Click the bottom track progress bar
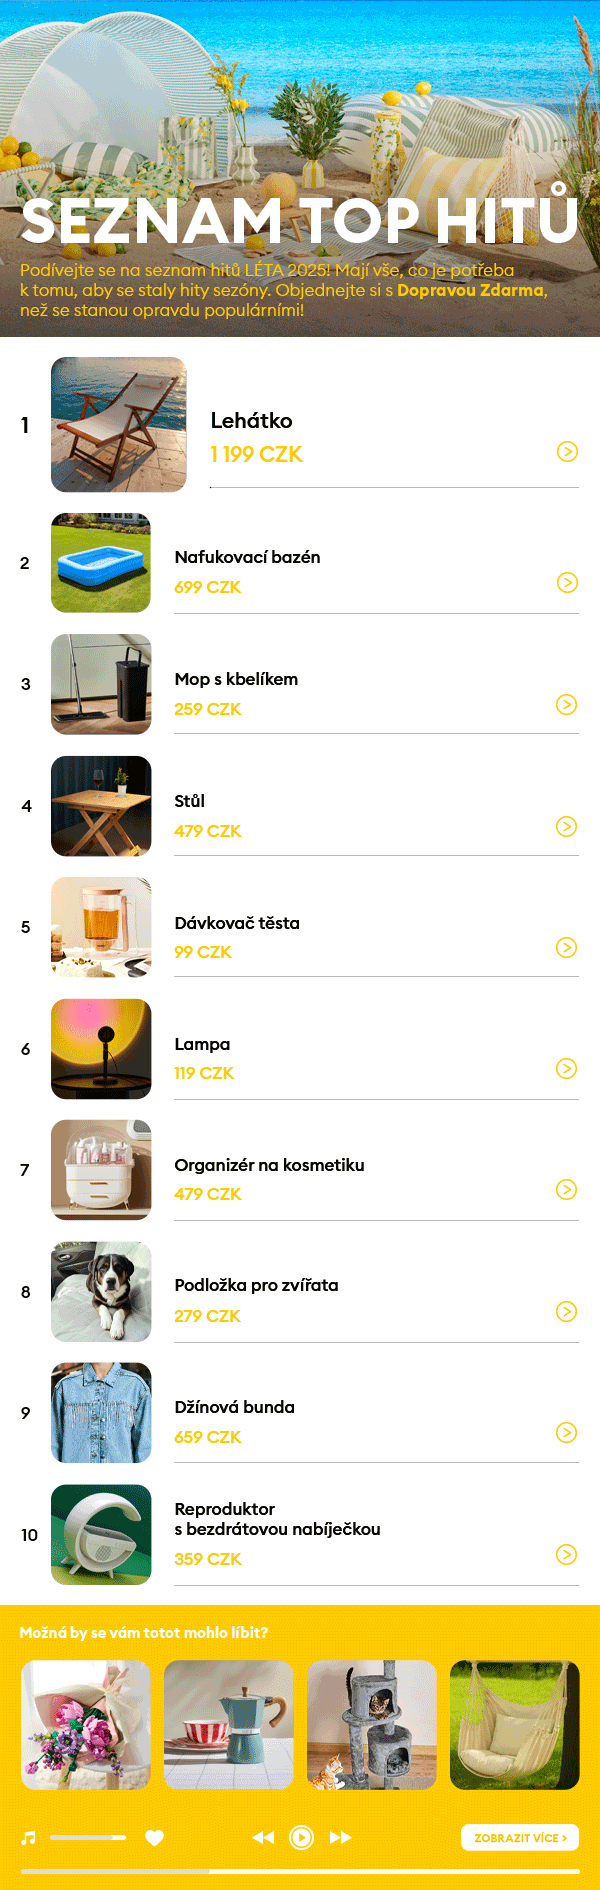The image size is (600, 1890). tap(300, 1870)
